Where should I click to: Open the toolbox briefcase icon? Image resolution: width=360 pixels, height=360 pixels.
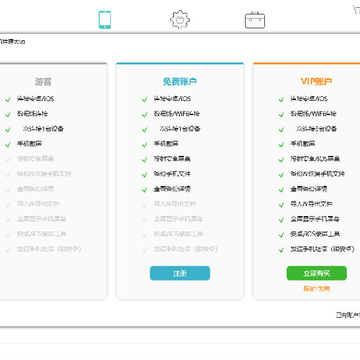[x=255, y=20]
